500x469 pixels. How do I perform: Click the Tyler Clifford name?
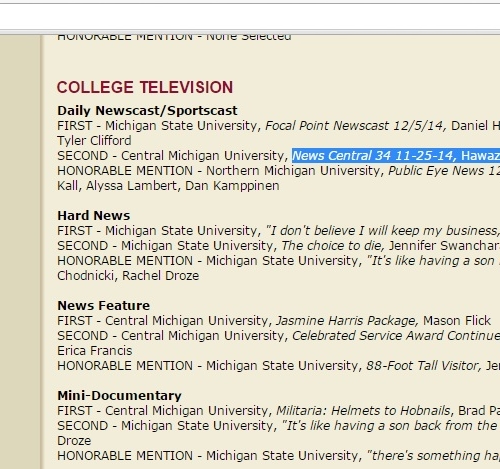(x=94, y=141)
